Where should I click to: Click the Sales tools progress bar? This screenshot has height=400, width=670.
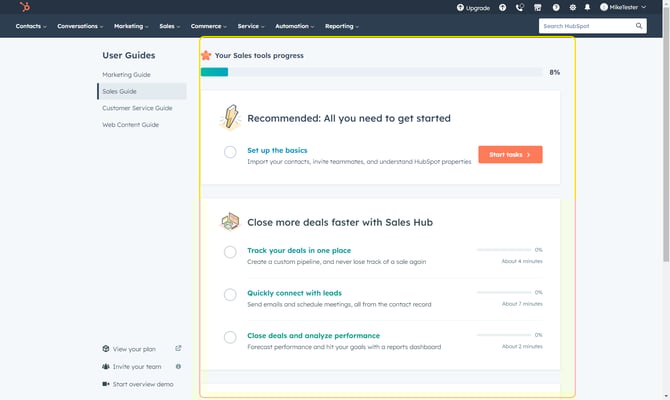click(x=372, y=72)
